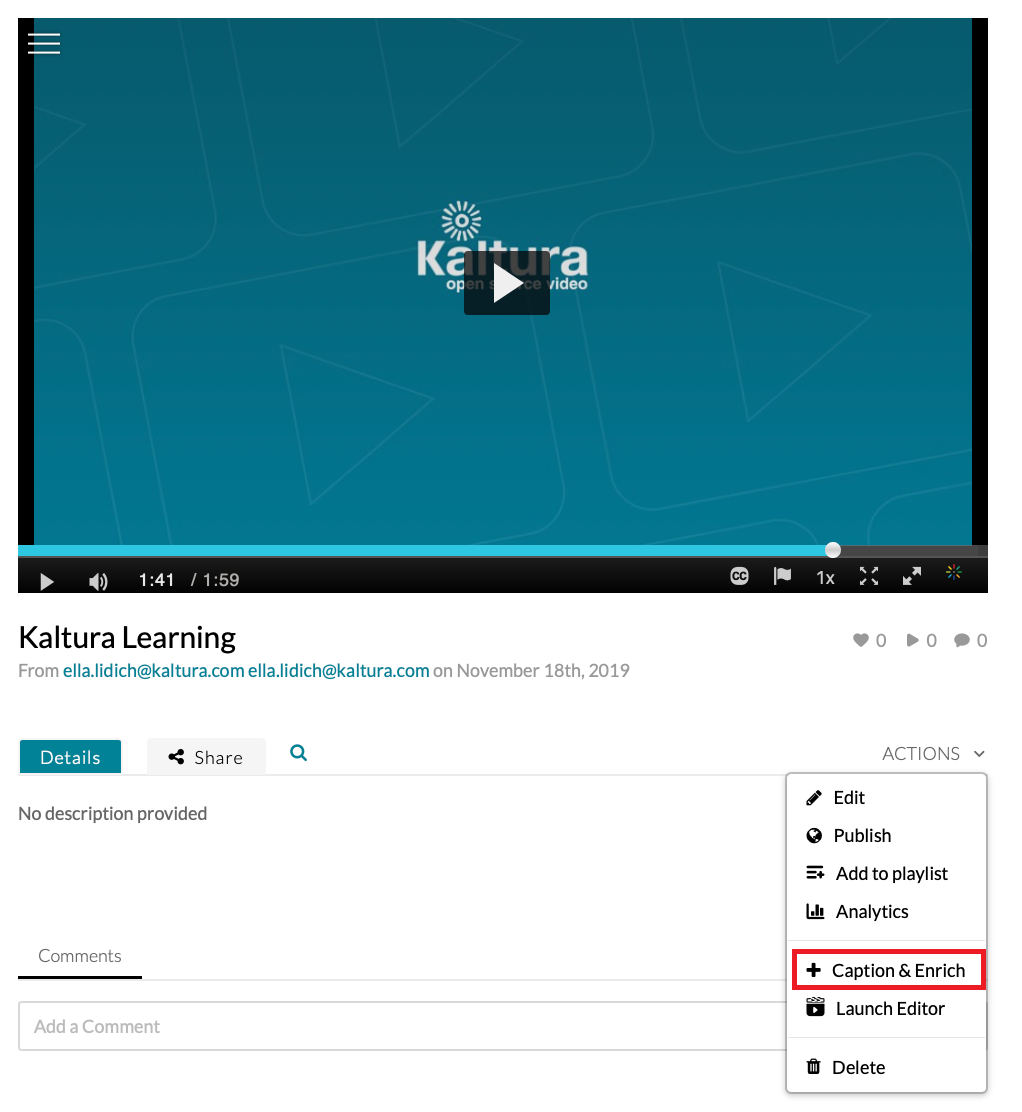Click the No description provided text
This screenshot has height=1112, width=1022.
point(113,813)
